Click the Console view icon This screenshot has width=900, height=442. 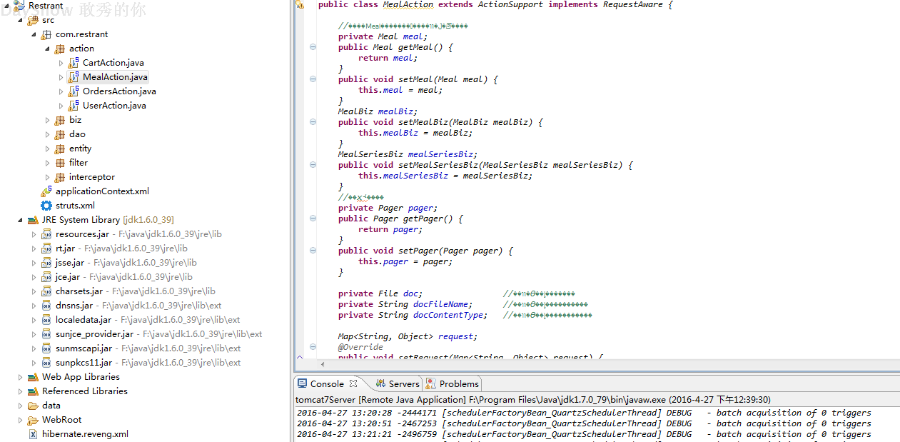pyautogui.click(x=302, y=383)
